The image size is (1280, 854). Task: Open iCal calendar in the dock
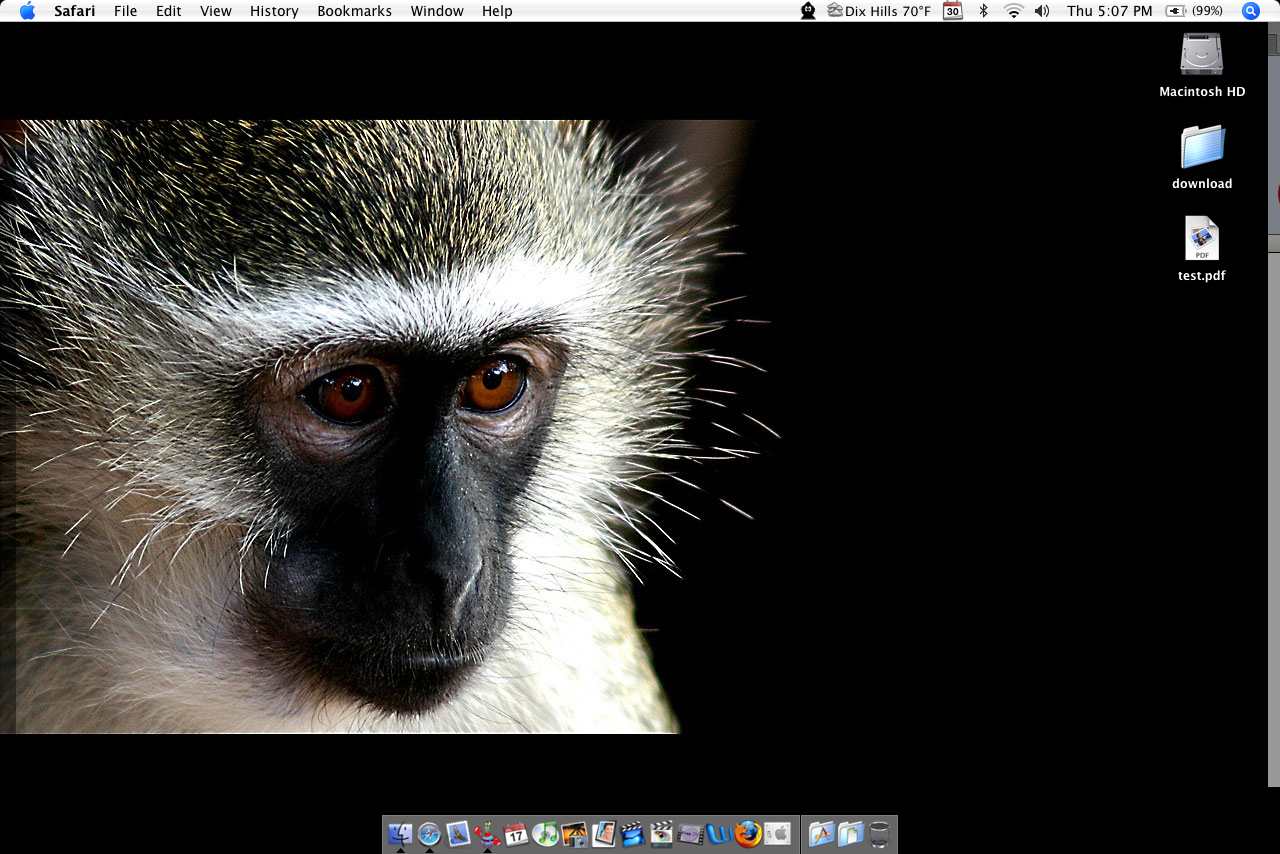516,833
